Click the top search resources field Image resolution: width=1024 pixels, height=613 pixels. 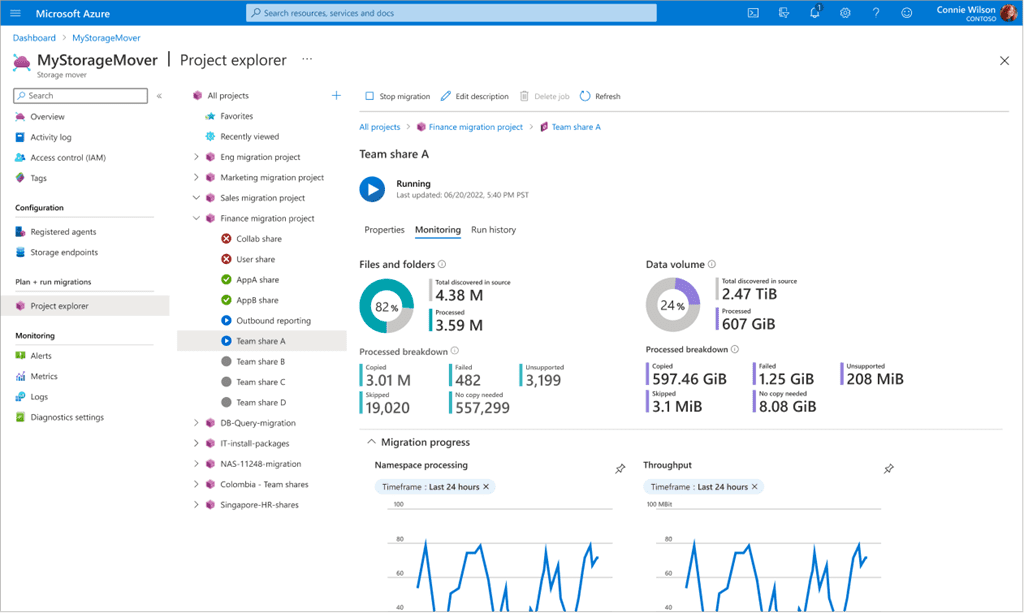(x=451, y=13)
